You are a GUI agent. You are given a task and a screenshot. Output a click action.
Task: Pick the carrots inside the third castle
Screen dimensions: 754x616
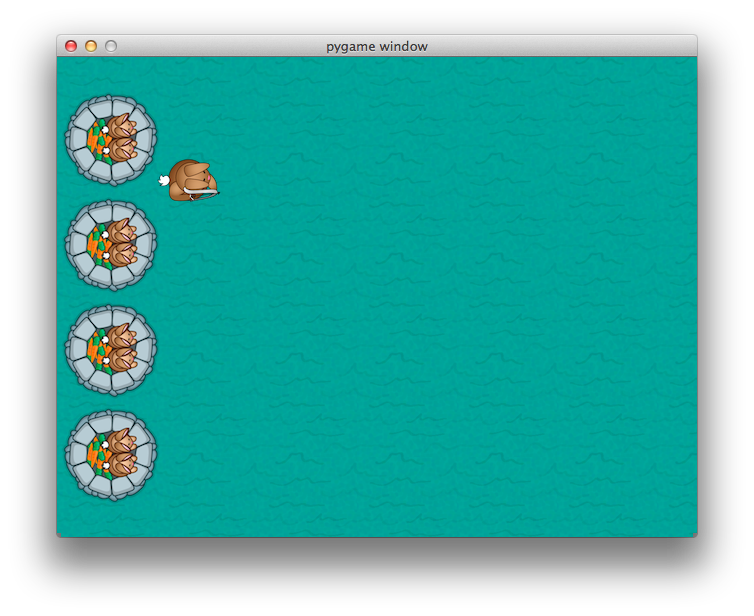(x=94, y=349)
